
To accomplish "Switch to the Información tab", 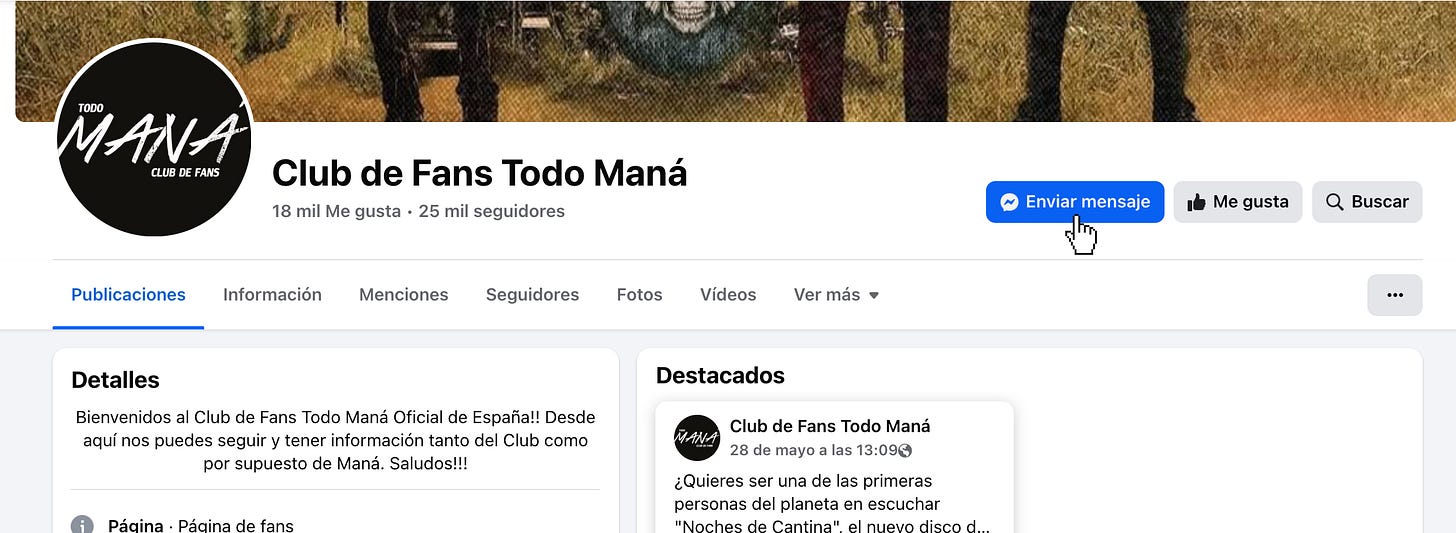I will click(x=272, y=295).
